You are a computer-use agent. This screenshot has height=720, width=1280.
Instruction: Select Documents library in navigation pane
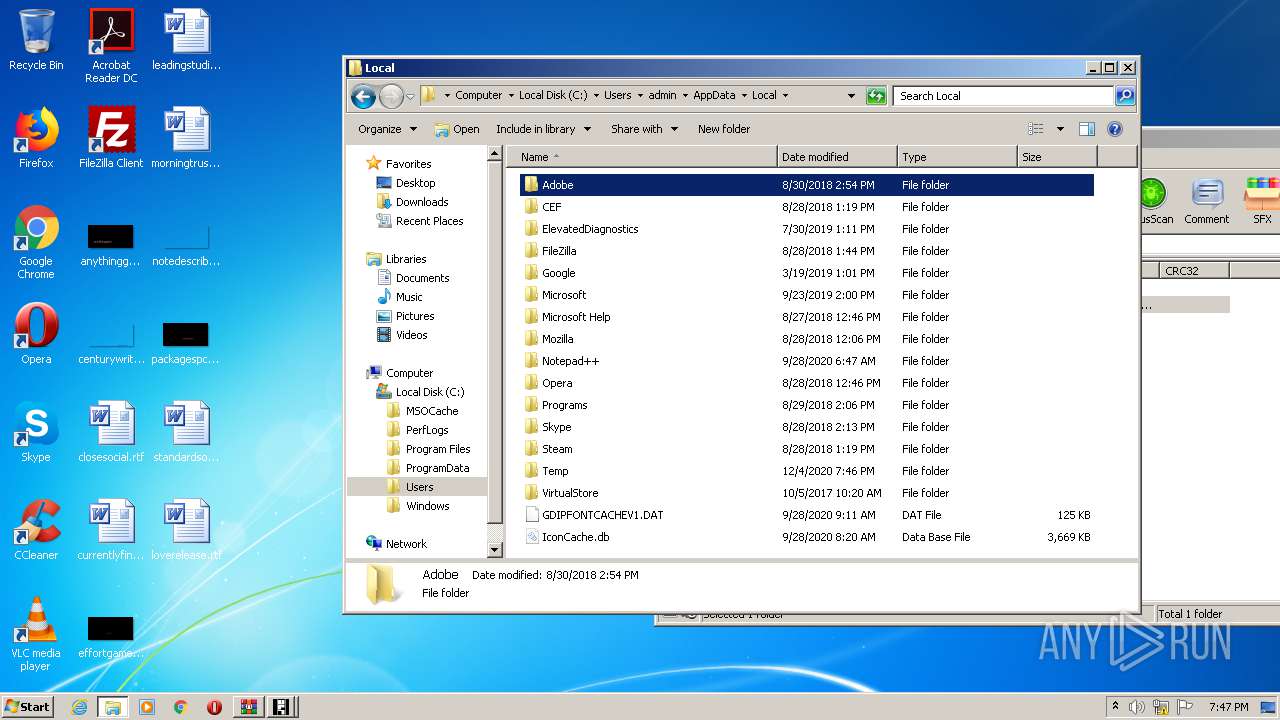422,278
